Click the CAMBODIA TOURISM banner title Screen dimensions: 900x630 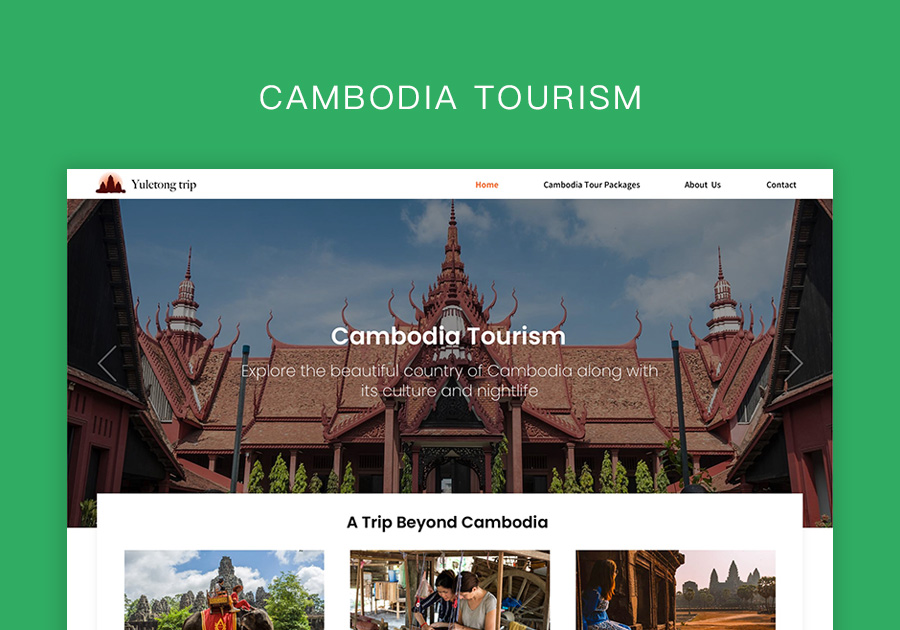[451, 98]
